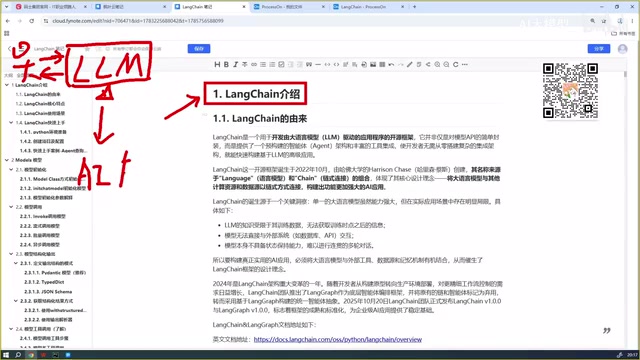Screen dimensions: 640x360
Task: Jump to outline item 1.2 LangChain
Action: click(40, 104)
